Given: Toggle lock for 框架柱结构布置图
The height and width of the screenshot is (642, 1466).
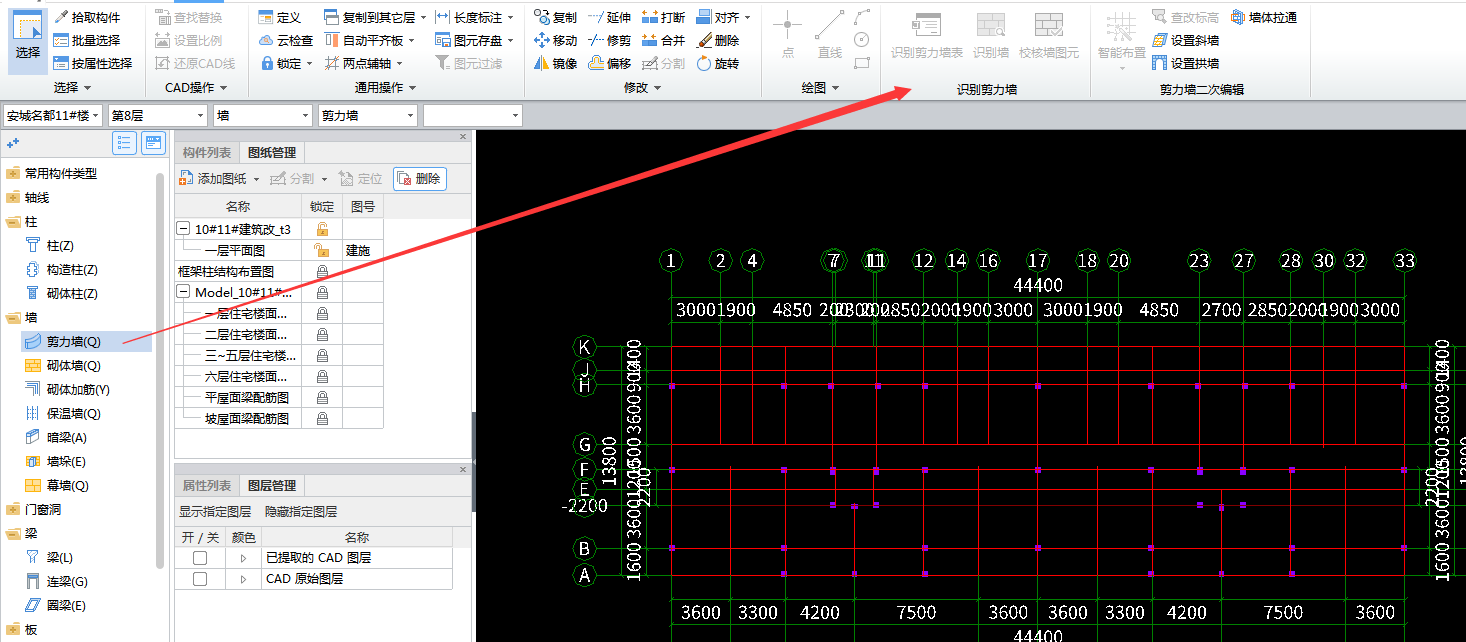Looking at the screenshot, I should [x=322, y=271].
